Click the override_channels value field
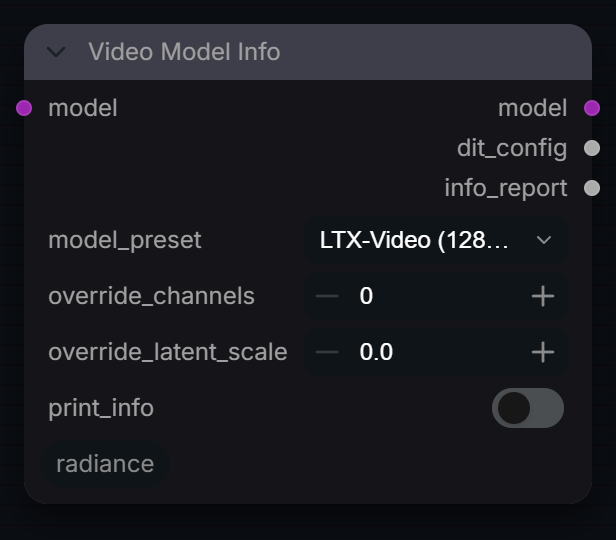The image size is (616, 540). coord(435,296)
